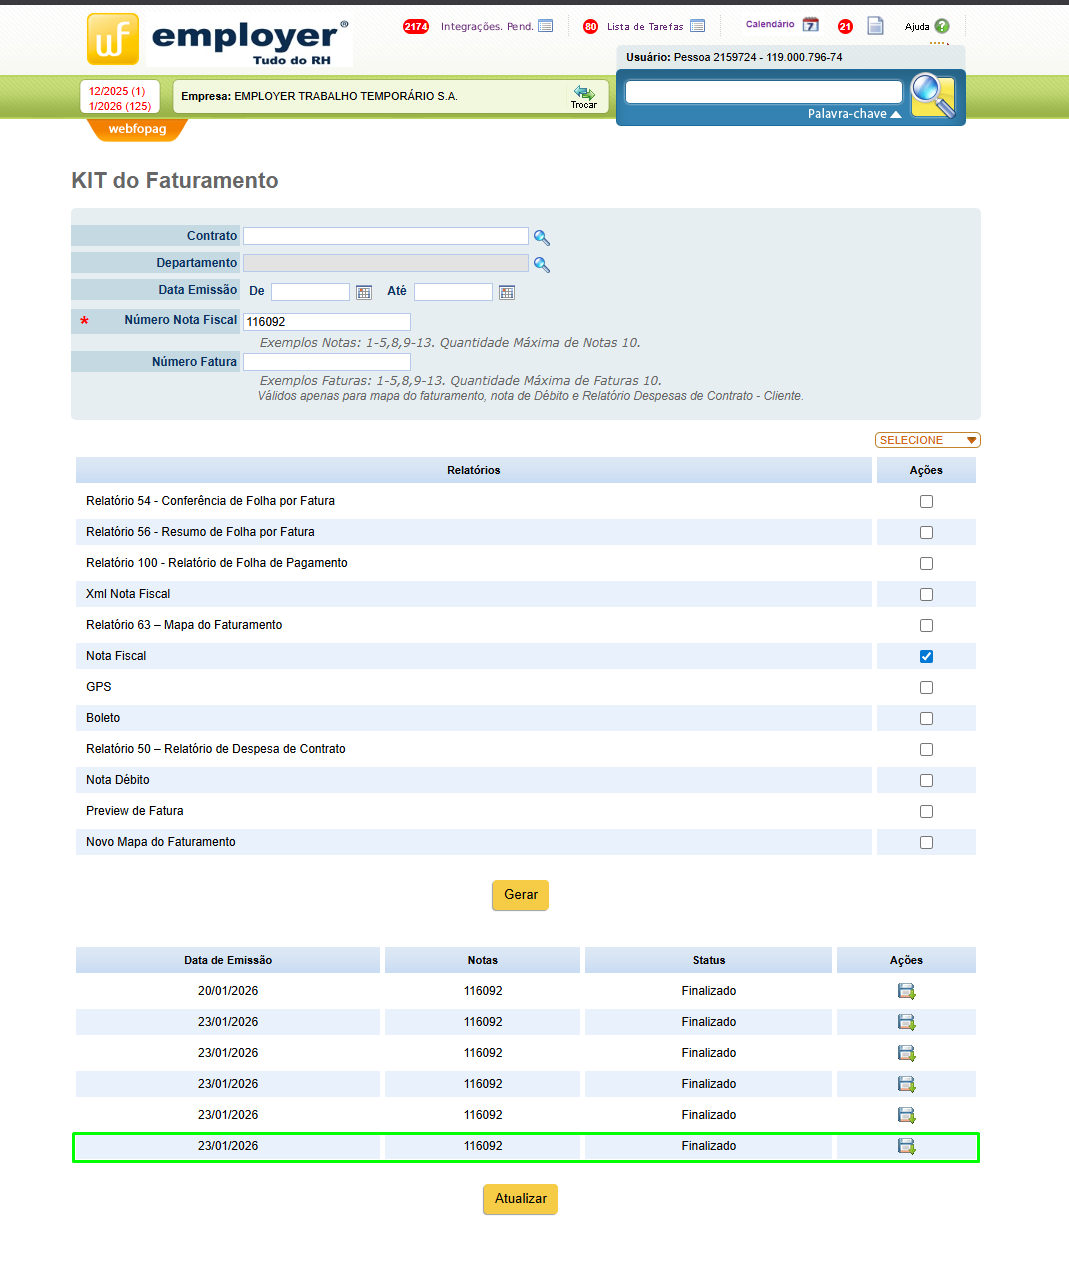
Task: Click the Gerar button
Action: tap(520, 895)
